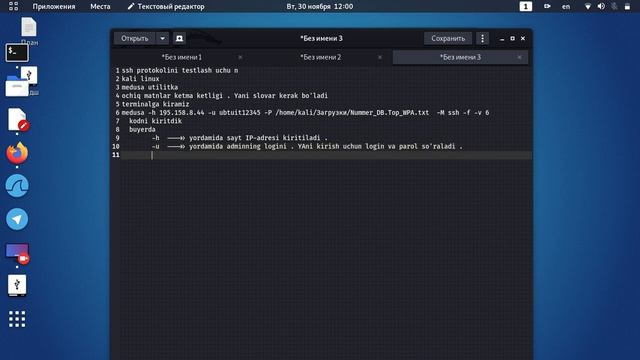Open the Terminal from the dock

[17, 53]
